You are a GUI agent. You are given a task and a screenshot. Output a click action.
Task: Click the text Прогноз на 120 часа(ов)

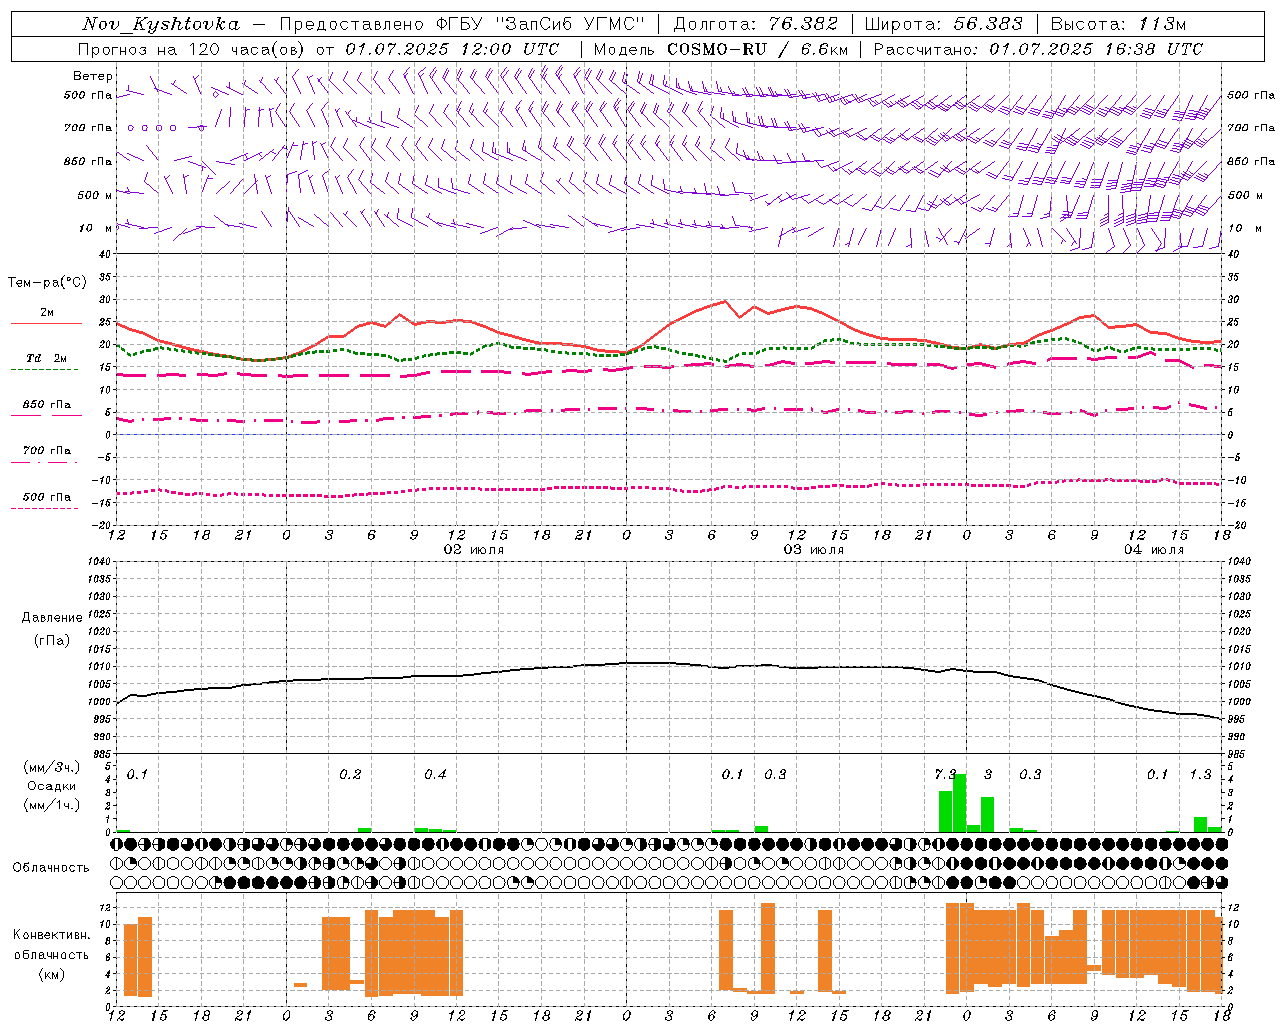192,49
